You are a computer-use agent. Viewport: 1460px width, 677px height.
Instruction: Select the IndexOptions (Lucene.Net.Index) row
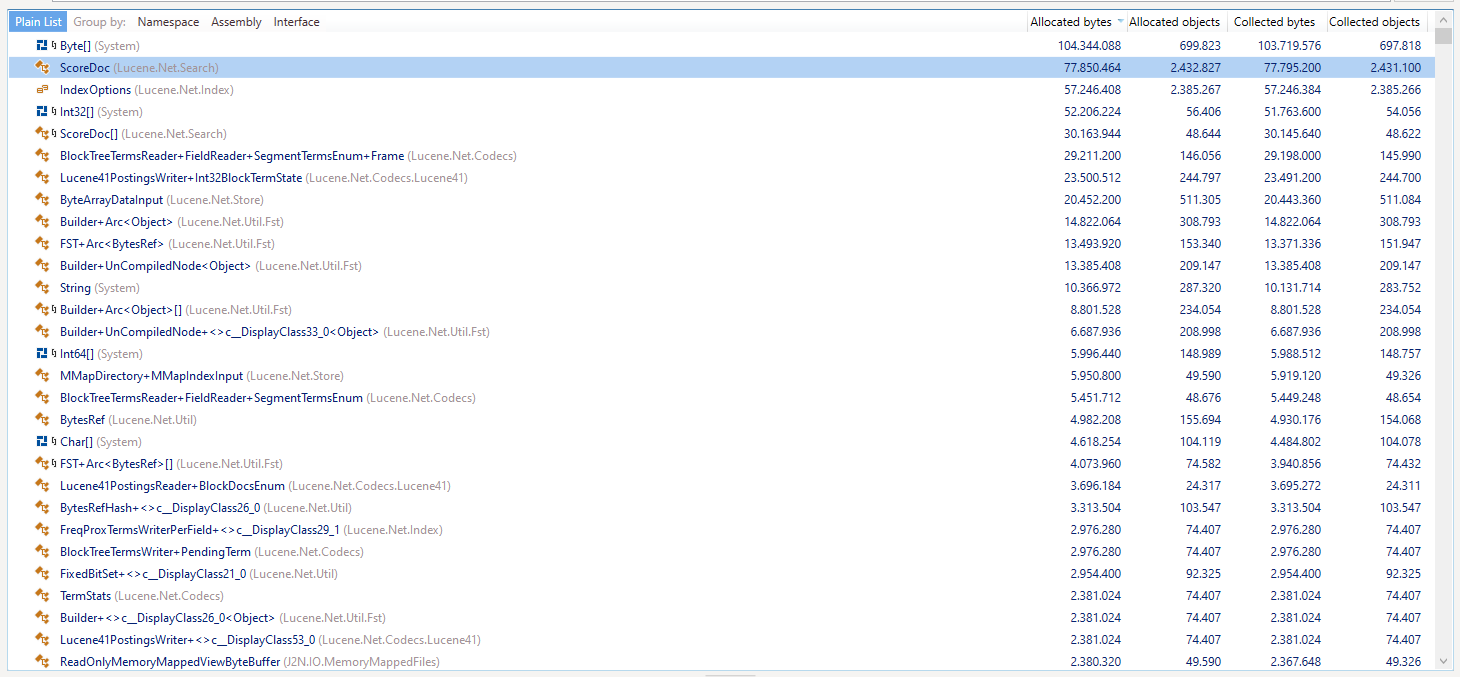point(721,90)
